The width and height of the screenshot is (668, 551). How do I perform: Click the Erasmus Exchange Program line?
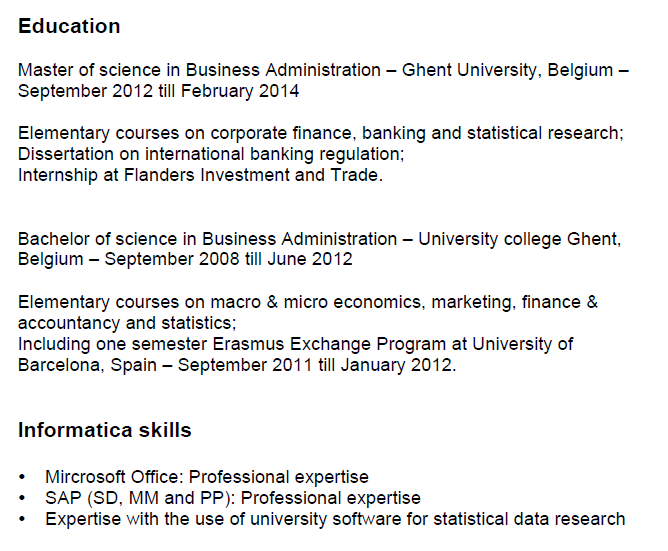pos(295,344)
